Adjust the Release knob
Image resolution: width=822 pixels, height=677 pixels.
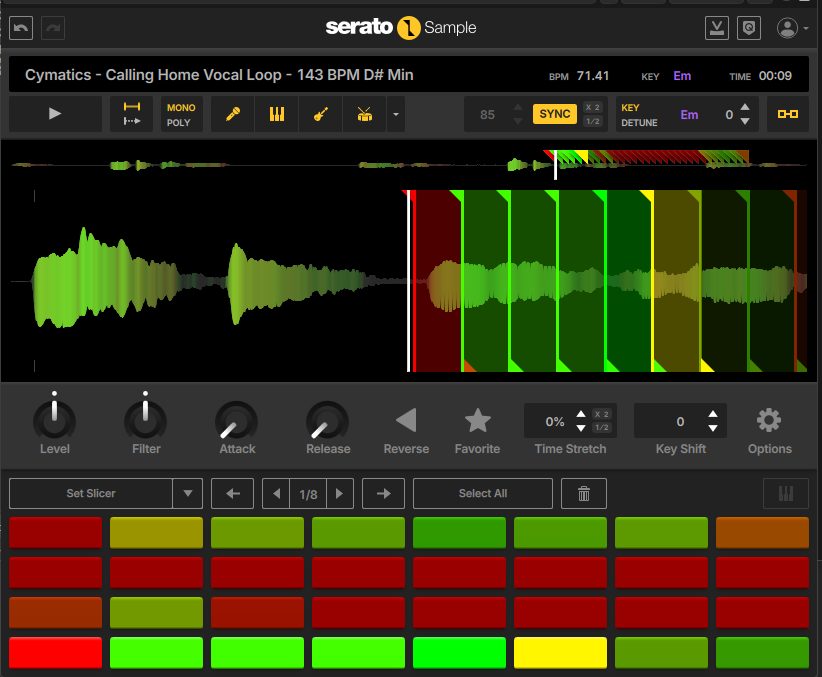pos(327,421)
